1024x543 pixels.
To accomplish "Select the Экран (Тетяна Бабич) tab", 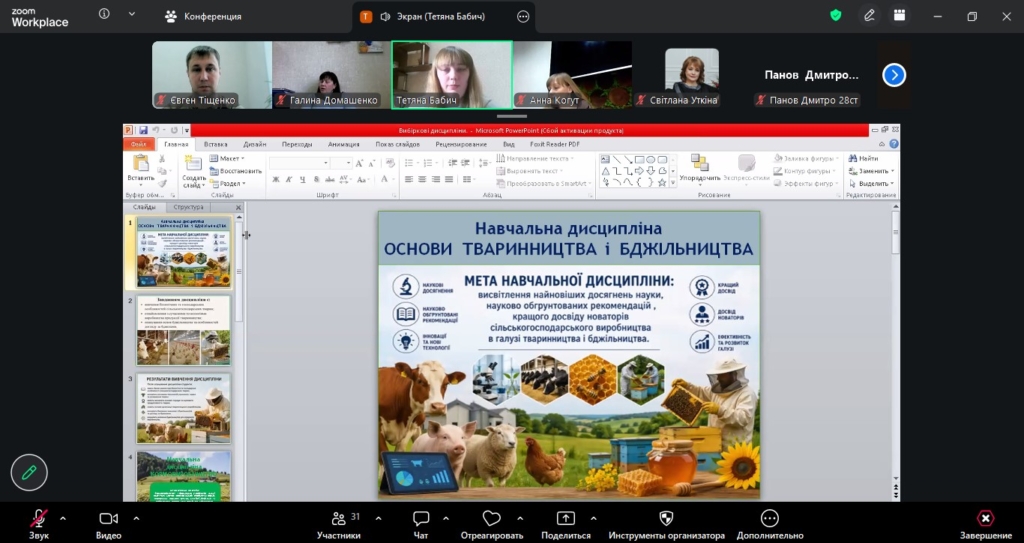I will click(431, 16).
